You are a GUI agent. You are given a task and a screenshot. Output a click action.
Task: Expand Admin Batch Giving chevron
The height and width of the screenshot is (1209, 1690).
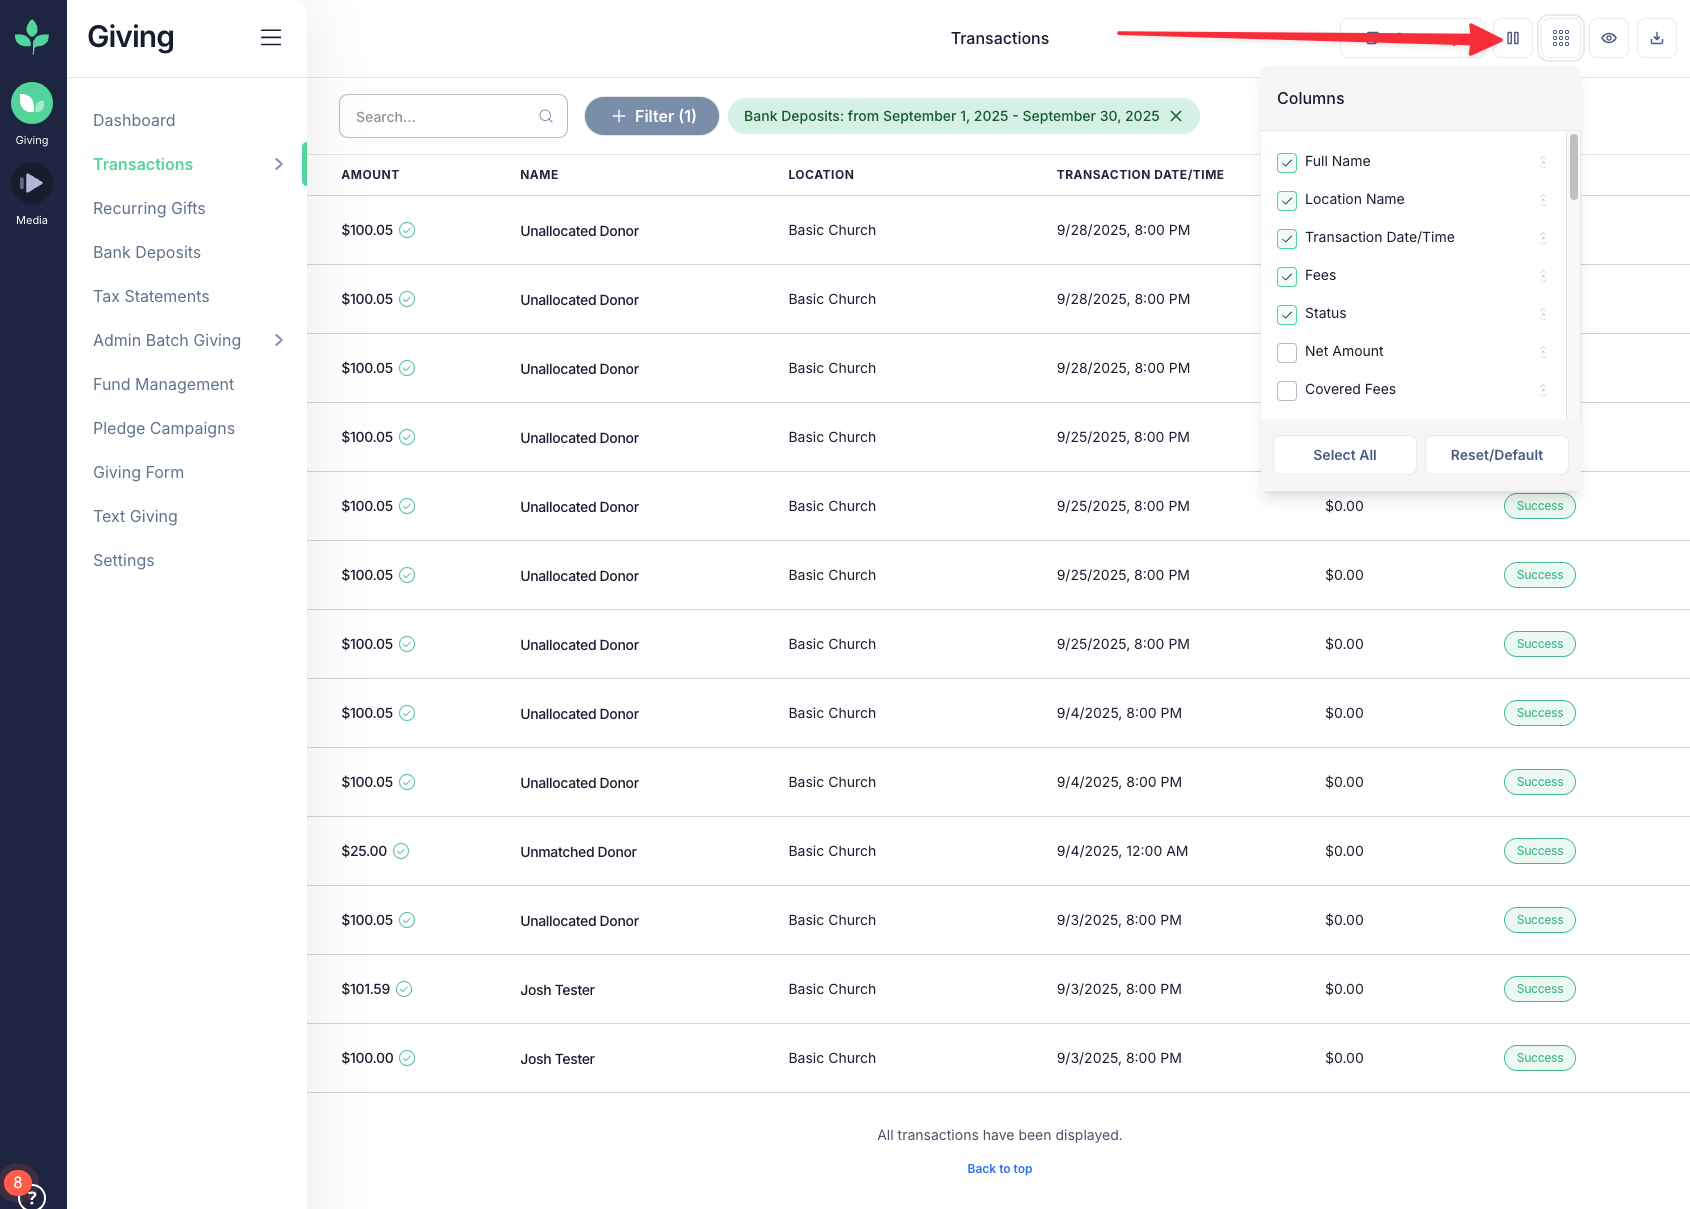click(279, 340)
